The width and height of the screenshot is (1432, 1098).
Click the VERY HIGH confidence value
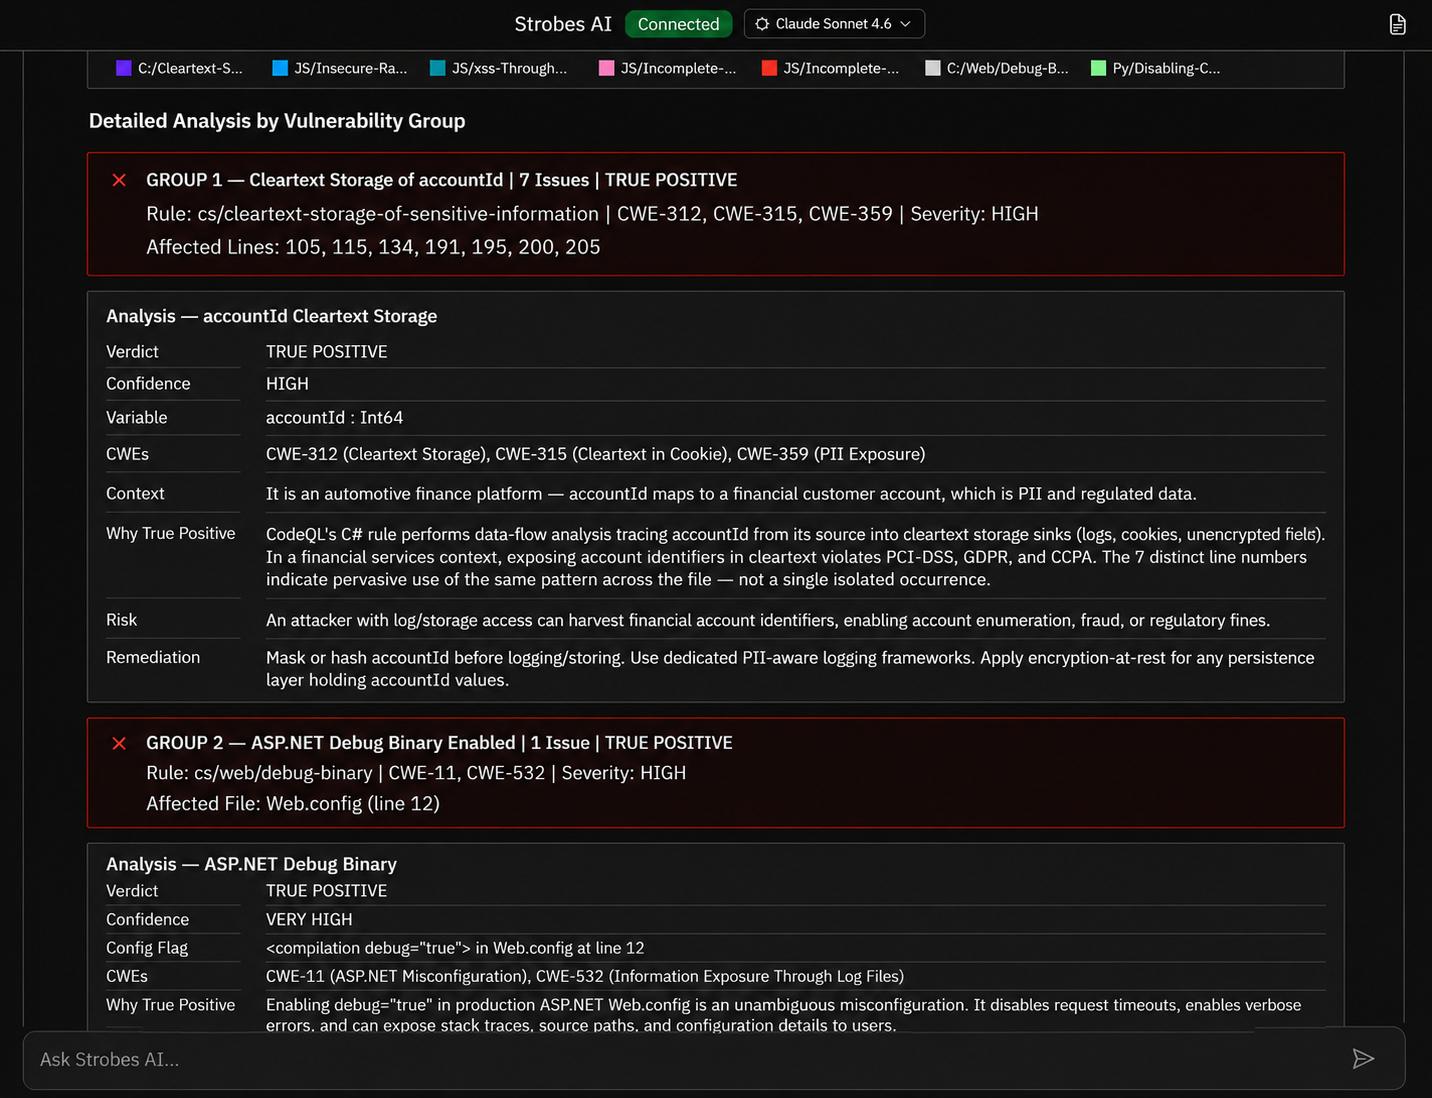point(309,919)
